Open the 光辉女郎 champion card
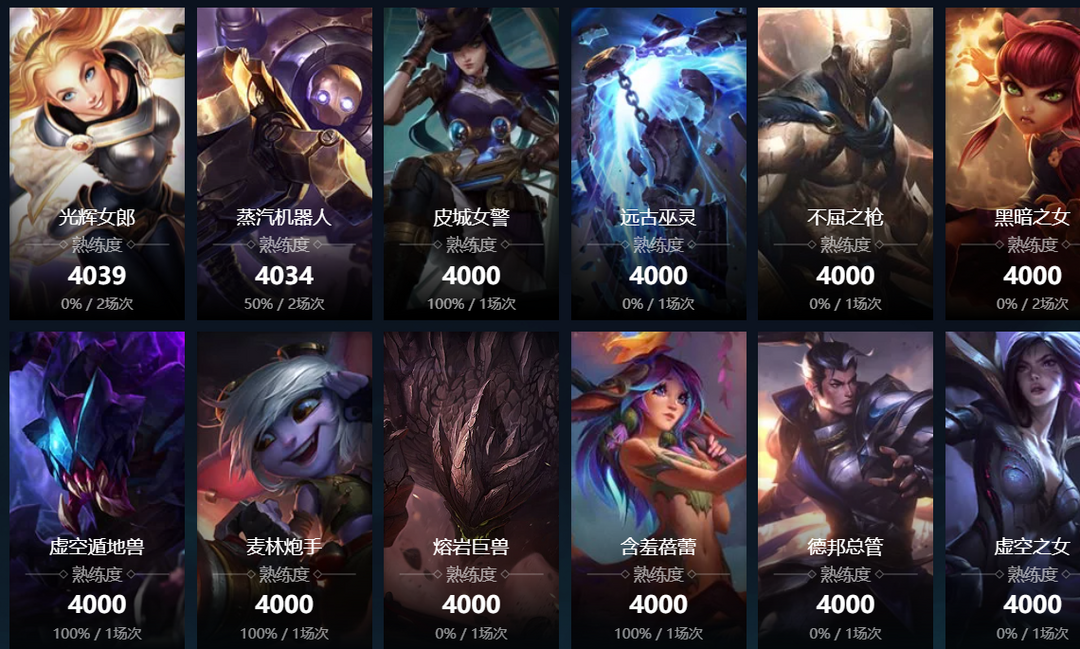1080x649 pixels. pyautogui.click(x=97, y=163)
